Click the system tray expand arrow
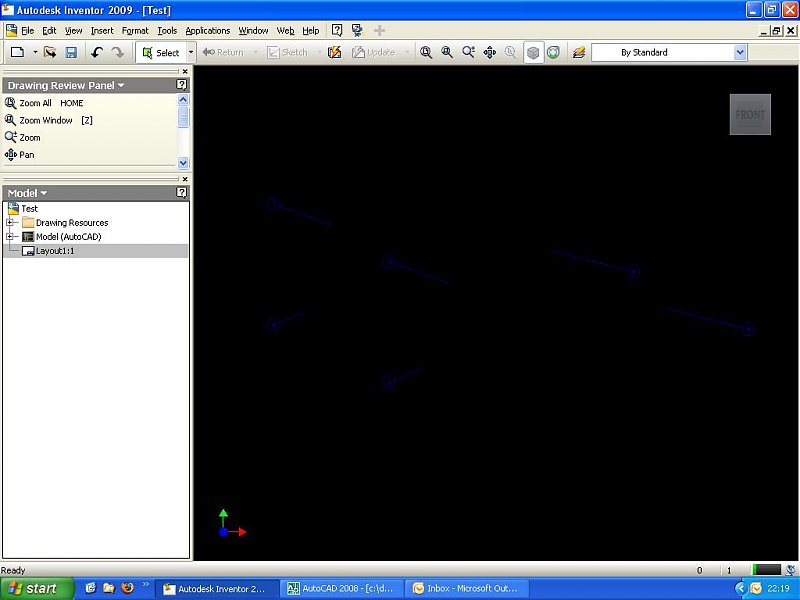 tap(740, 588)
